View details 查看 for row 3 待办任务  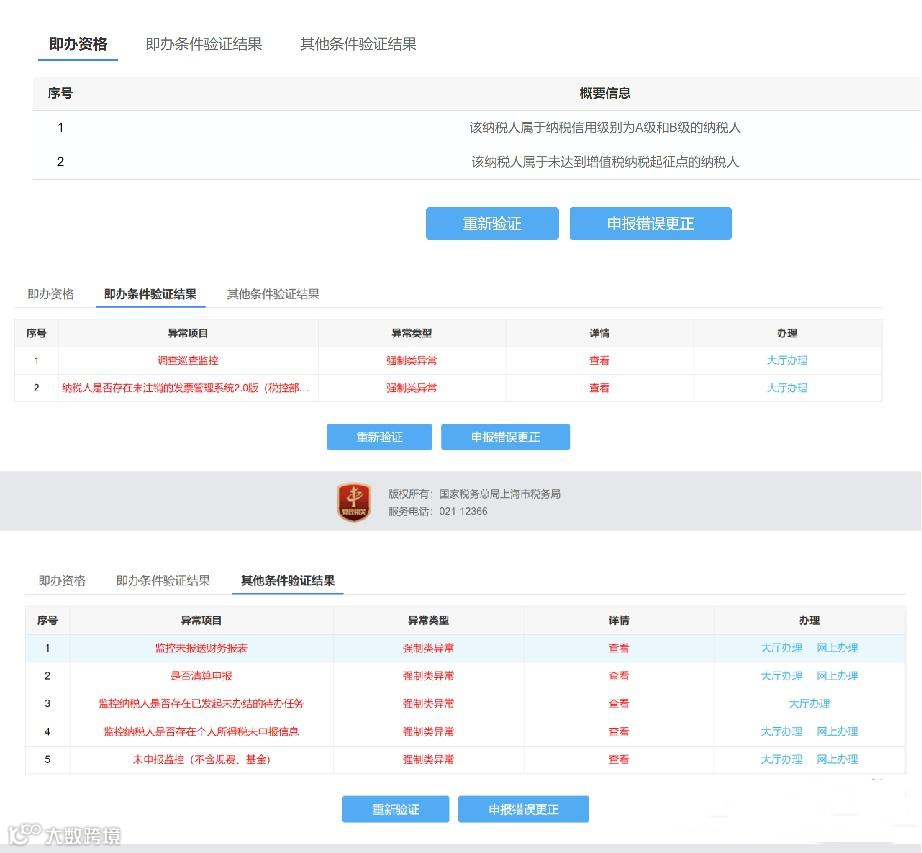[x=619, y=704]
